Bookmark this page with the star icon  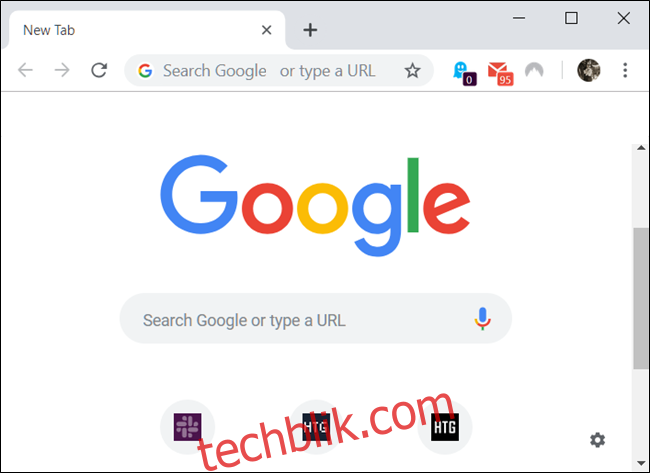click(412, 70)
